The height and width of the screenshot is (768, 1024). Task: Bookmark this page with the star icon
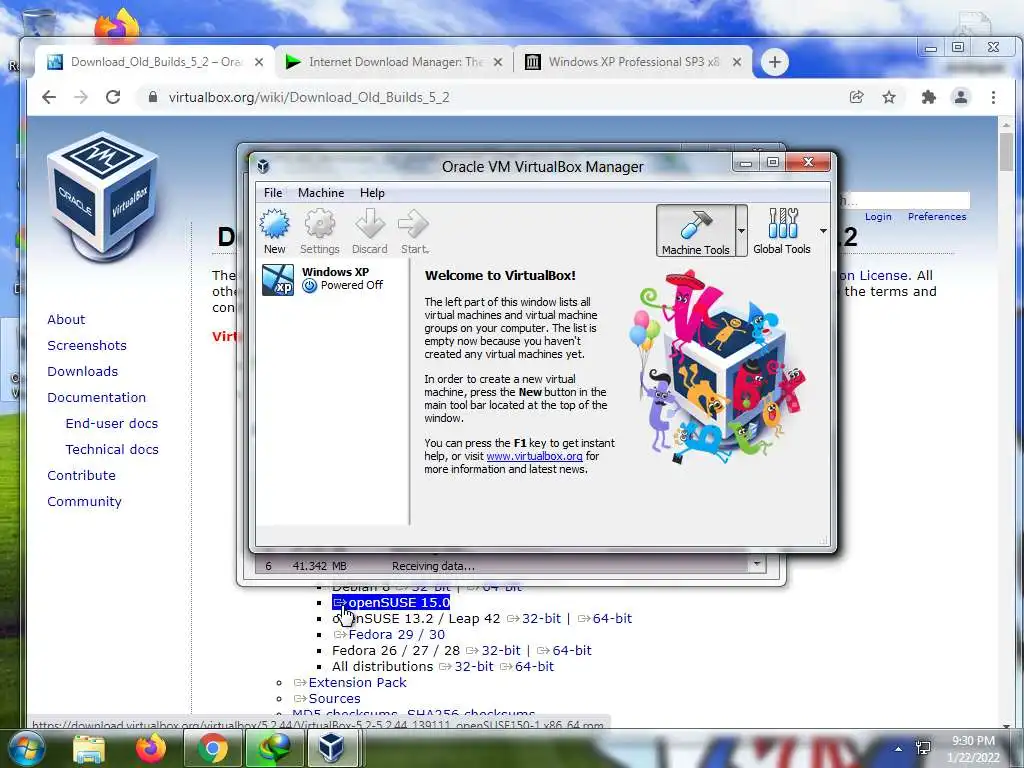pos(889,97)
